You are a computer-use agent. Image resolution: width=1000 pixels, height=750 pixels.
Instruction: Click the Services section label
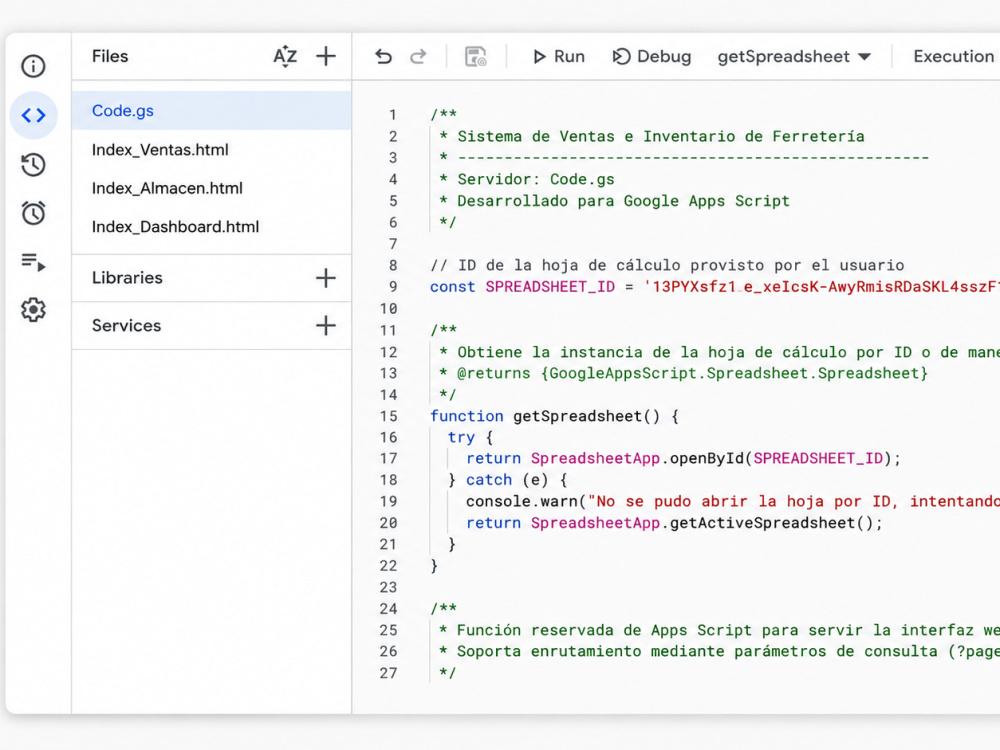(126, 325)
